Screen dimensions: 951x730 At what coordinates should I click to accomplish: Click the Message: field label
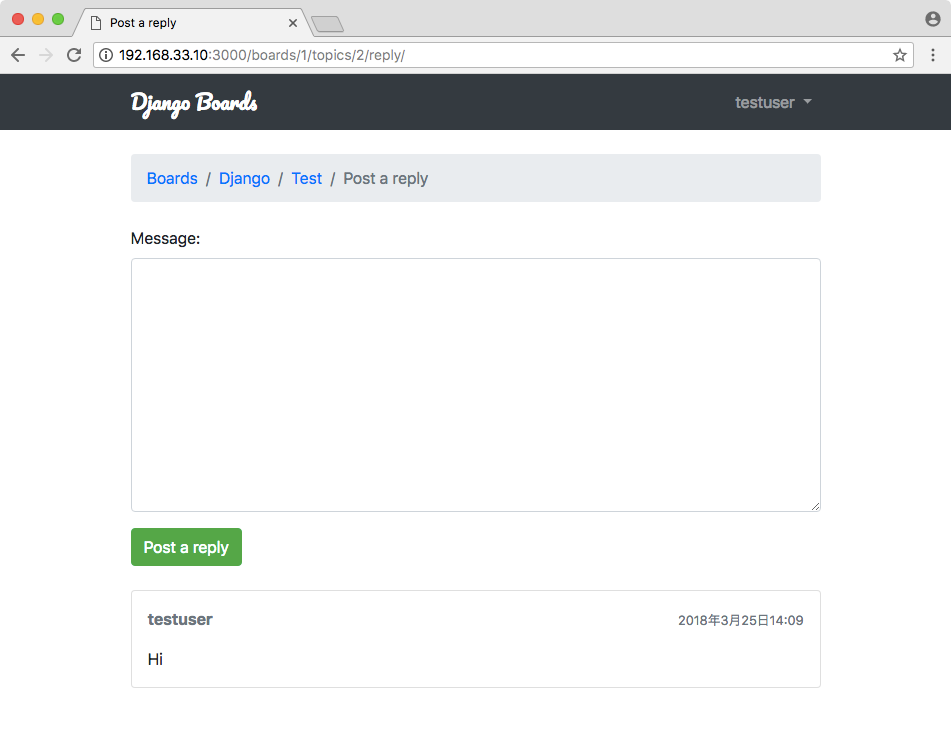pos(166,238)
